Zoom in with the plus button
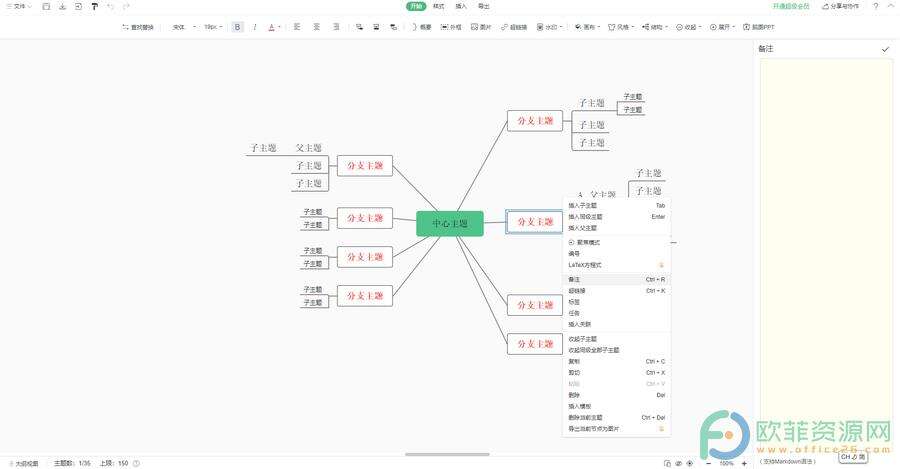 [744, 463]
